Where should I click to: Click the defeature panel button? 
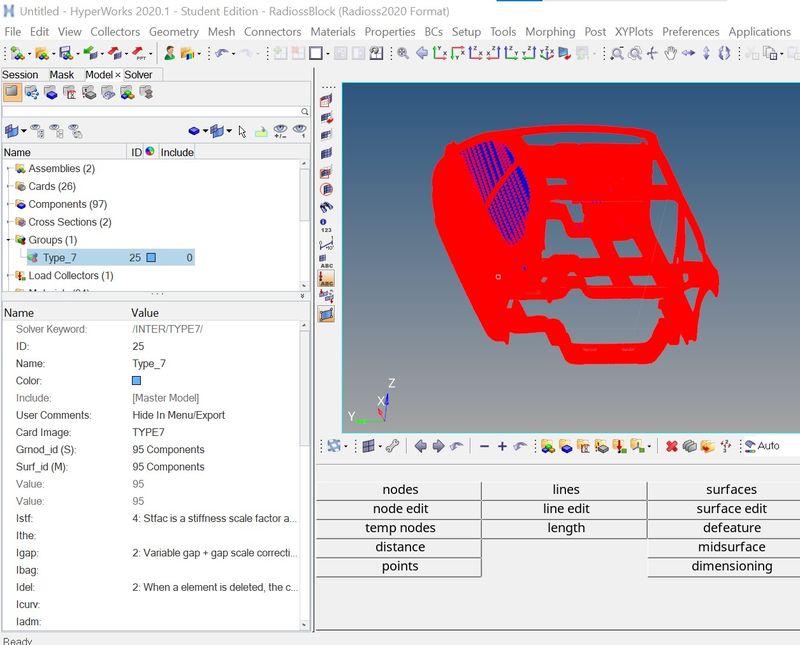coord(731,528)
